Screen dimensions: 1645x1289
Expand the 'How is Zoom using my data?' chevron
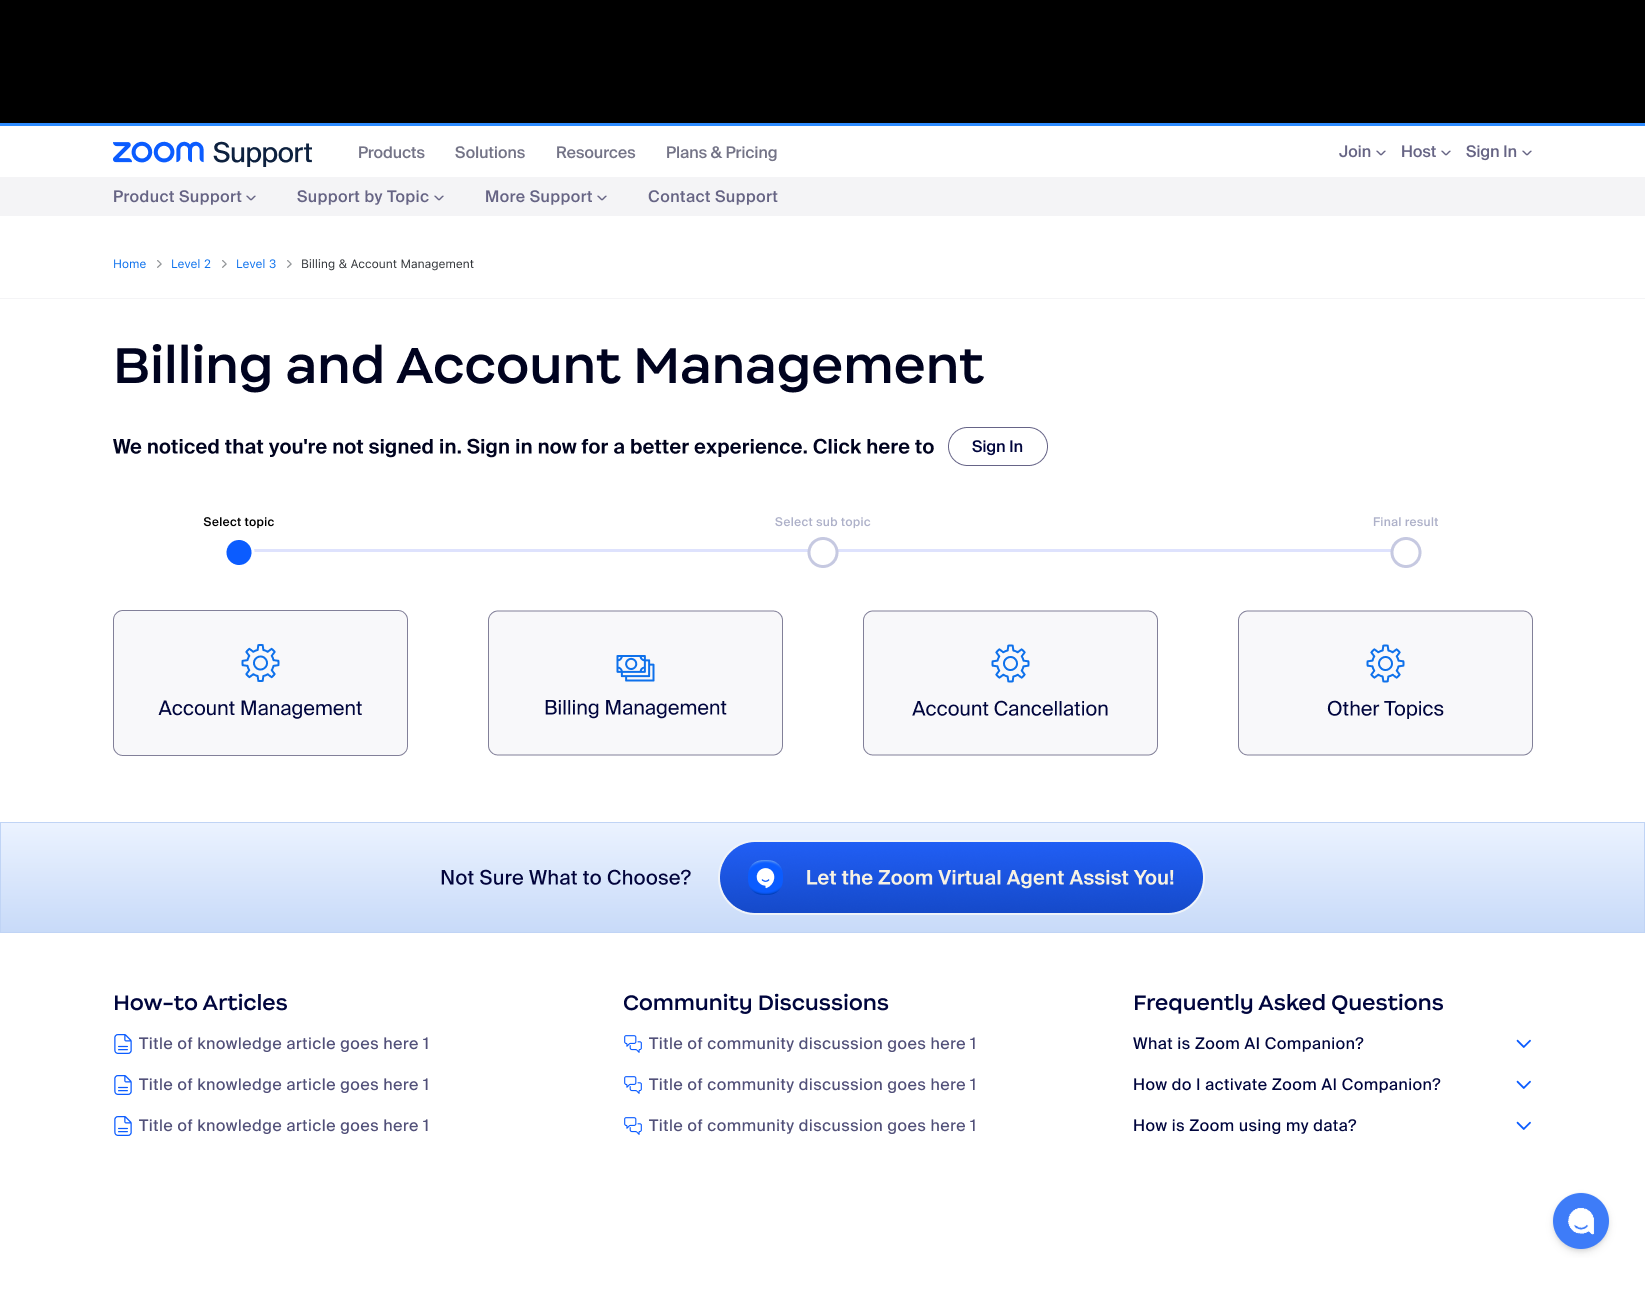[x=1523, y=1126]
